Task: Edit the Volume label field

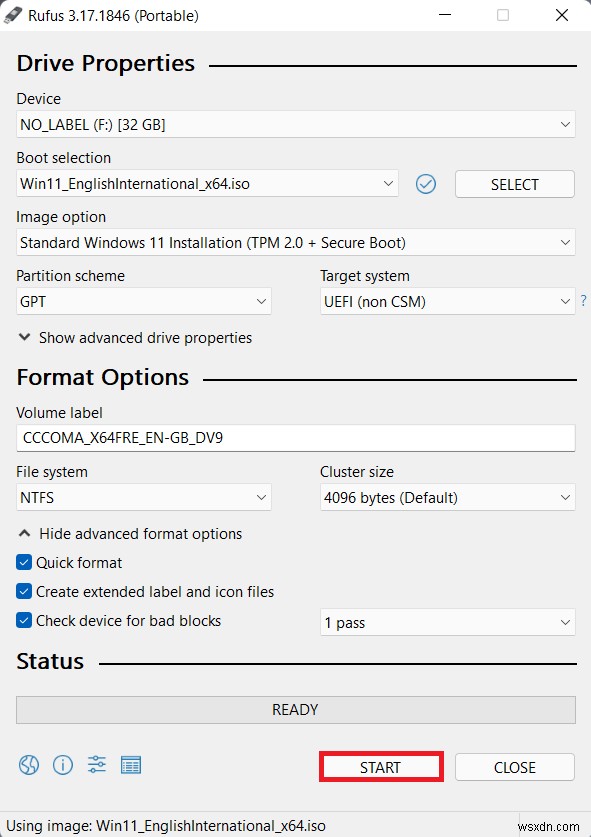Action: [295, 437]
